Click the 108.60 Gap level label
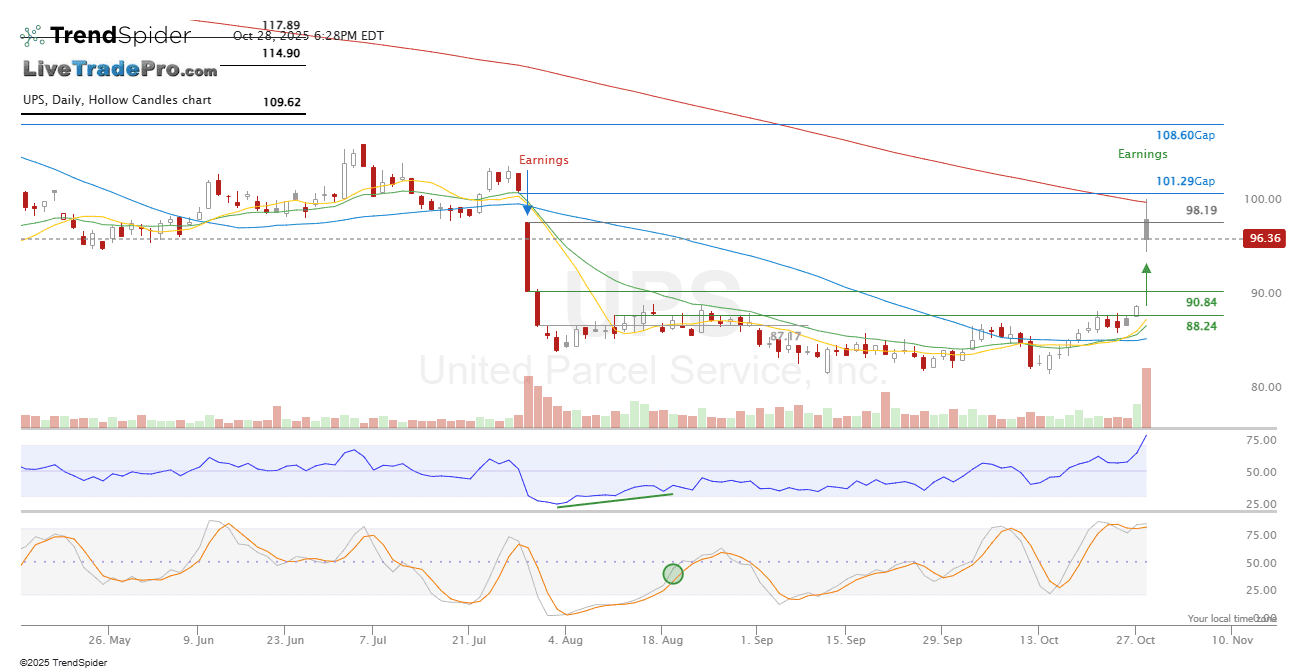The width and height of the screenshot is (1307, 672). (x=1185, y=135)
